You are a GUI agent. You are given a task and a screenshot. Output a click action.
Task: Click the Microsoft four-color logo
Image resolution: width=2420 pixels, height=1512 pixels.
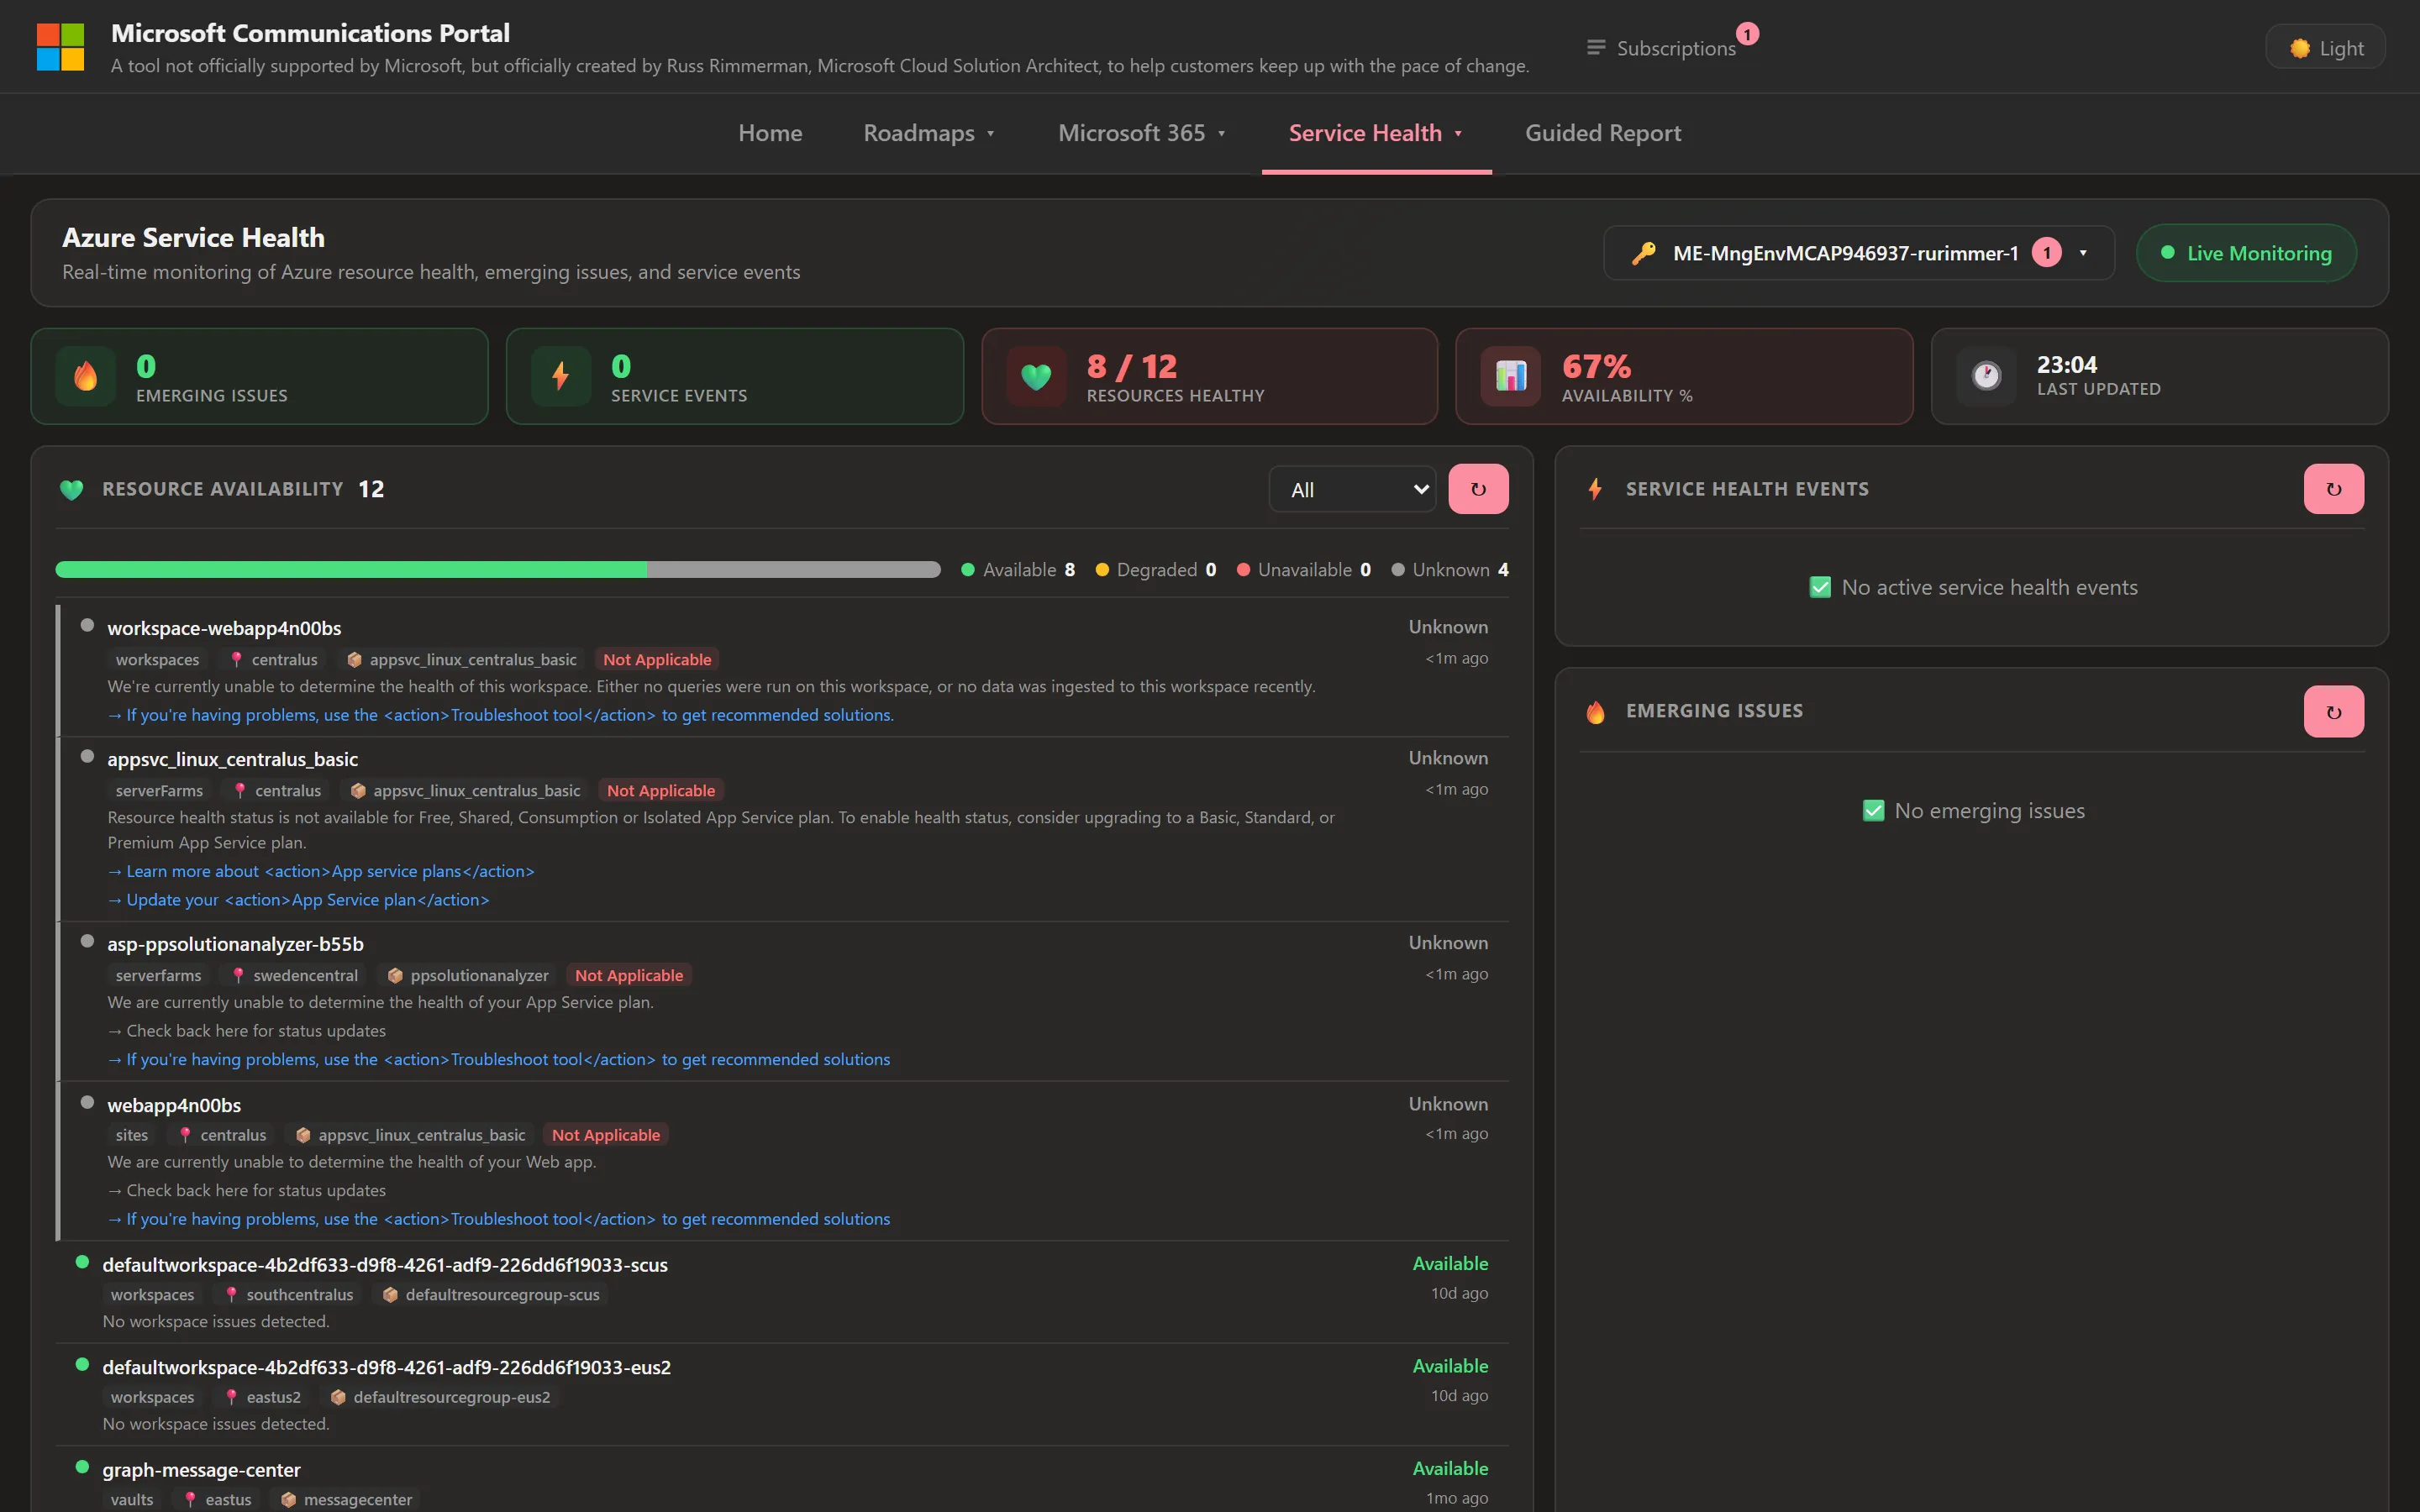(60, 47)
